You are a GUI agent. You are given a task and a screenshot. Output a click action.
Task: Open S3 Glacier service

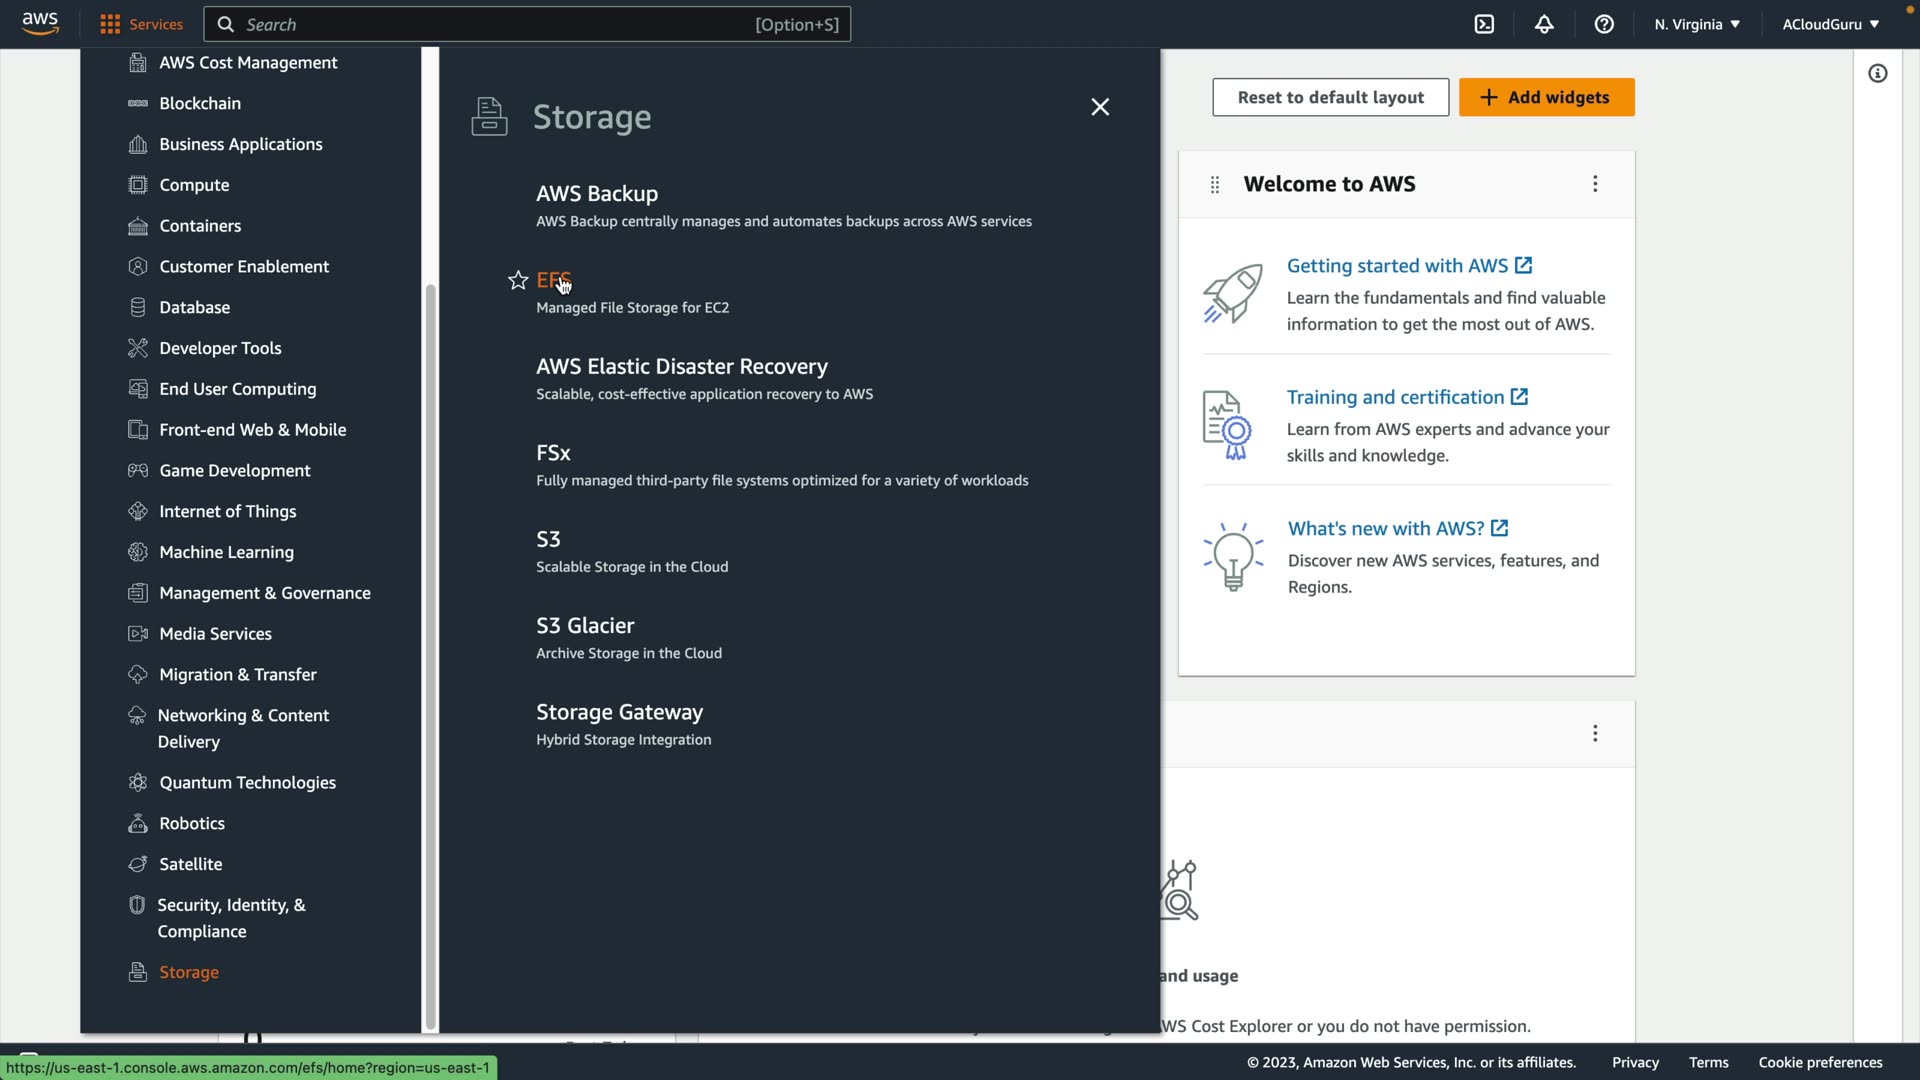[x=585, y=626]
